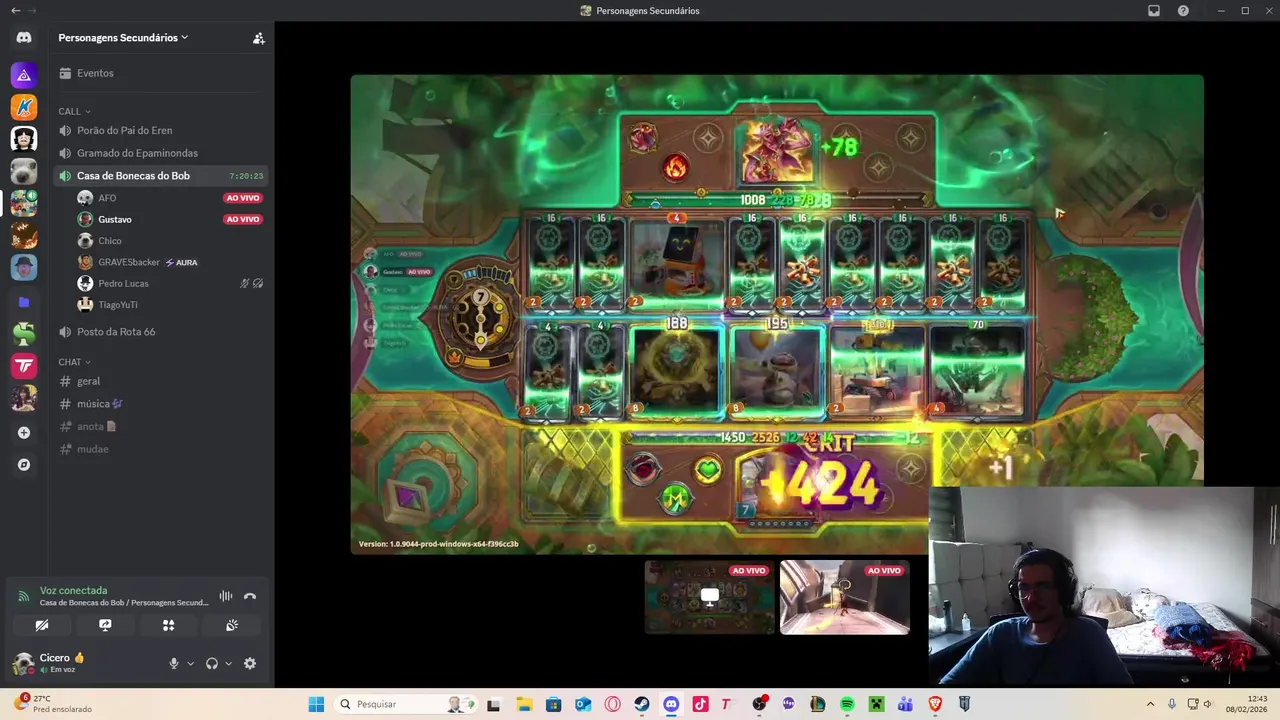Open Spotify from taskbar
The width and height of the screenshot is (1280, 720).
847,704
